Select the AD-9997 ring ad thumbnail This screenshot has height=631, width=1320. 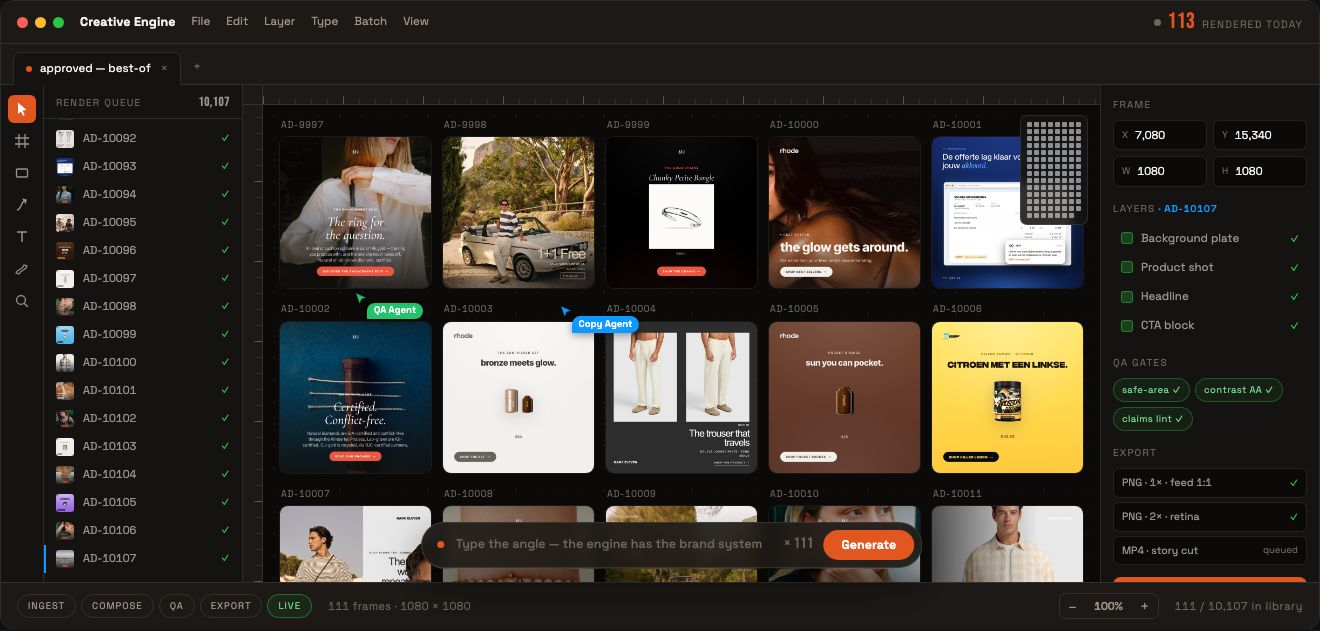tap(355, 212)
